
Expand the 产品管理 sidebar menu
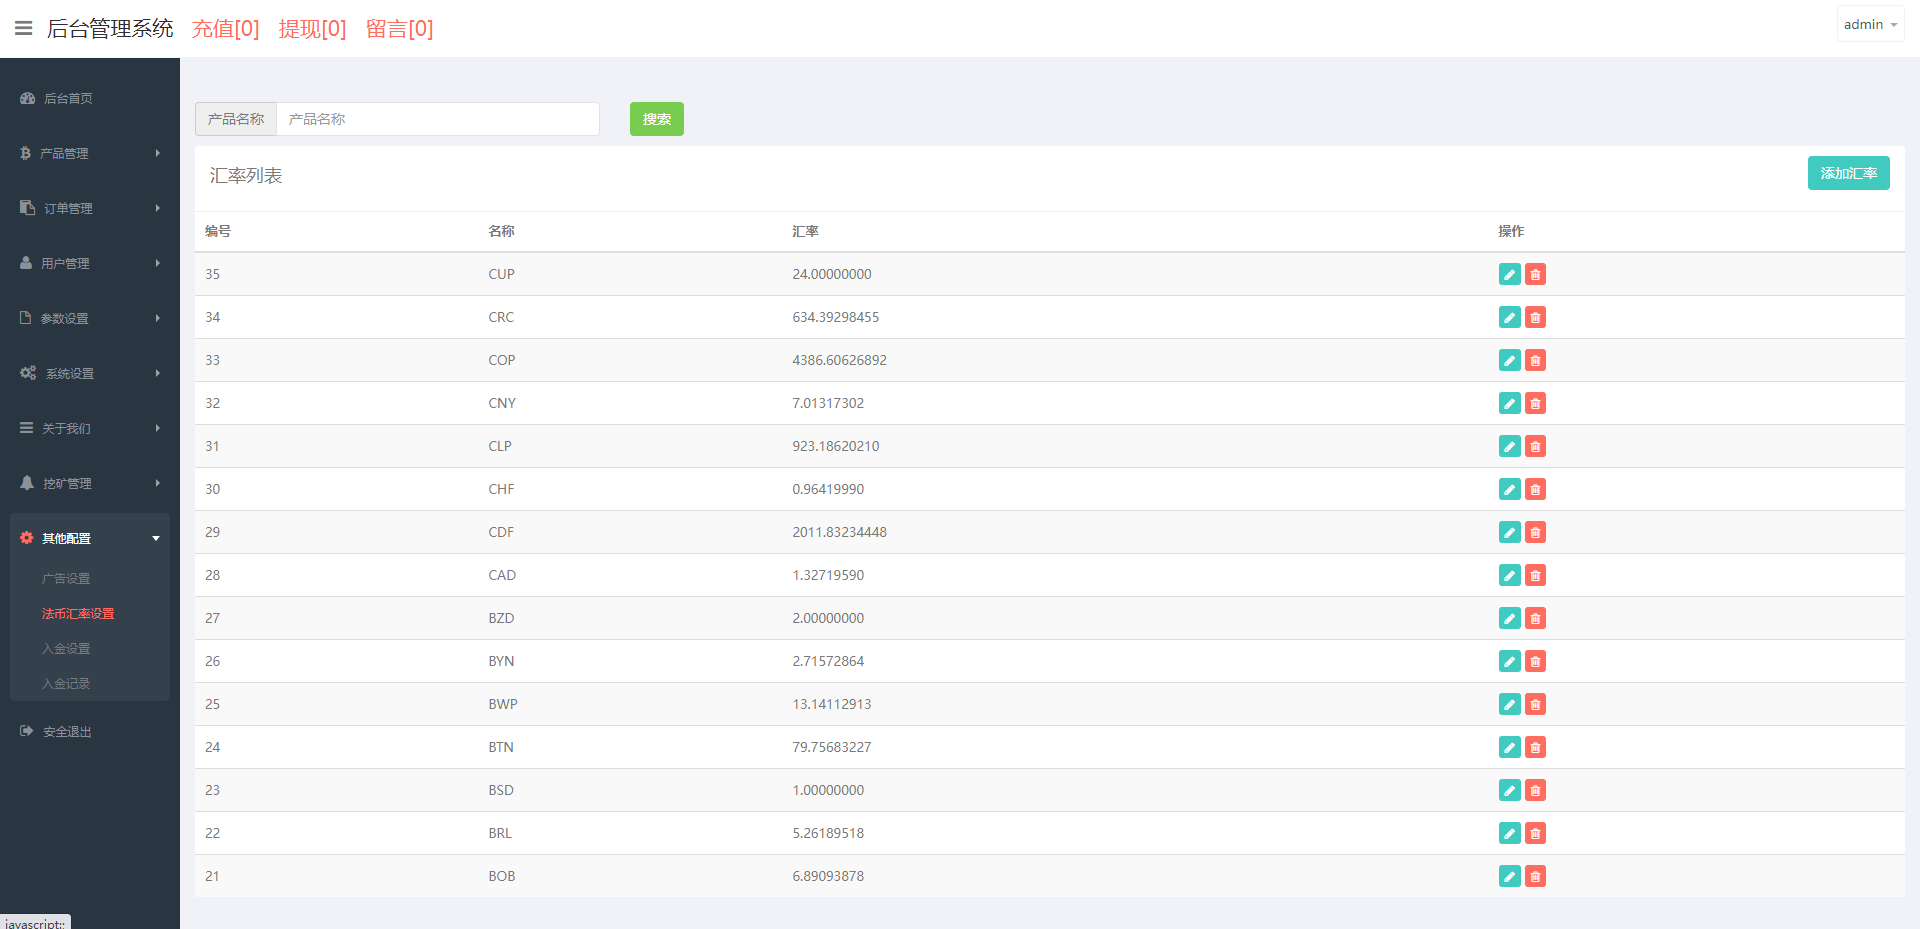pyautogui.click(x=89, y=153)
